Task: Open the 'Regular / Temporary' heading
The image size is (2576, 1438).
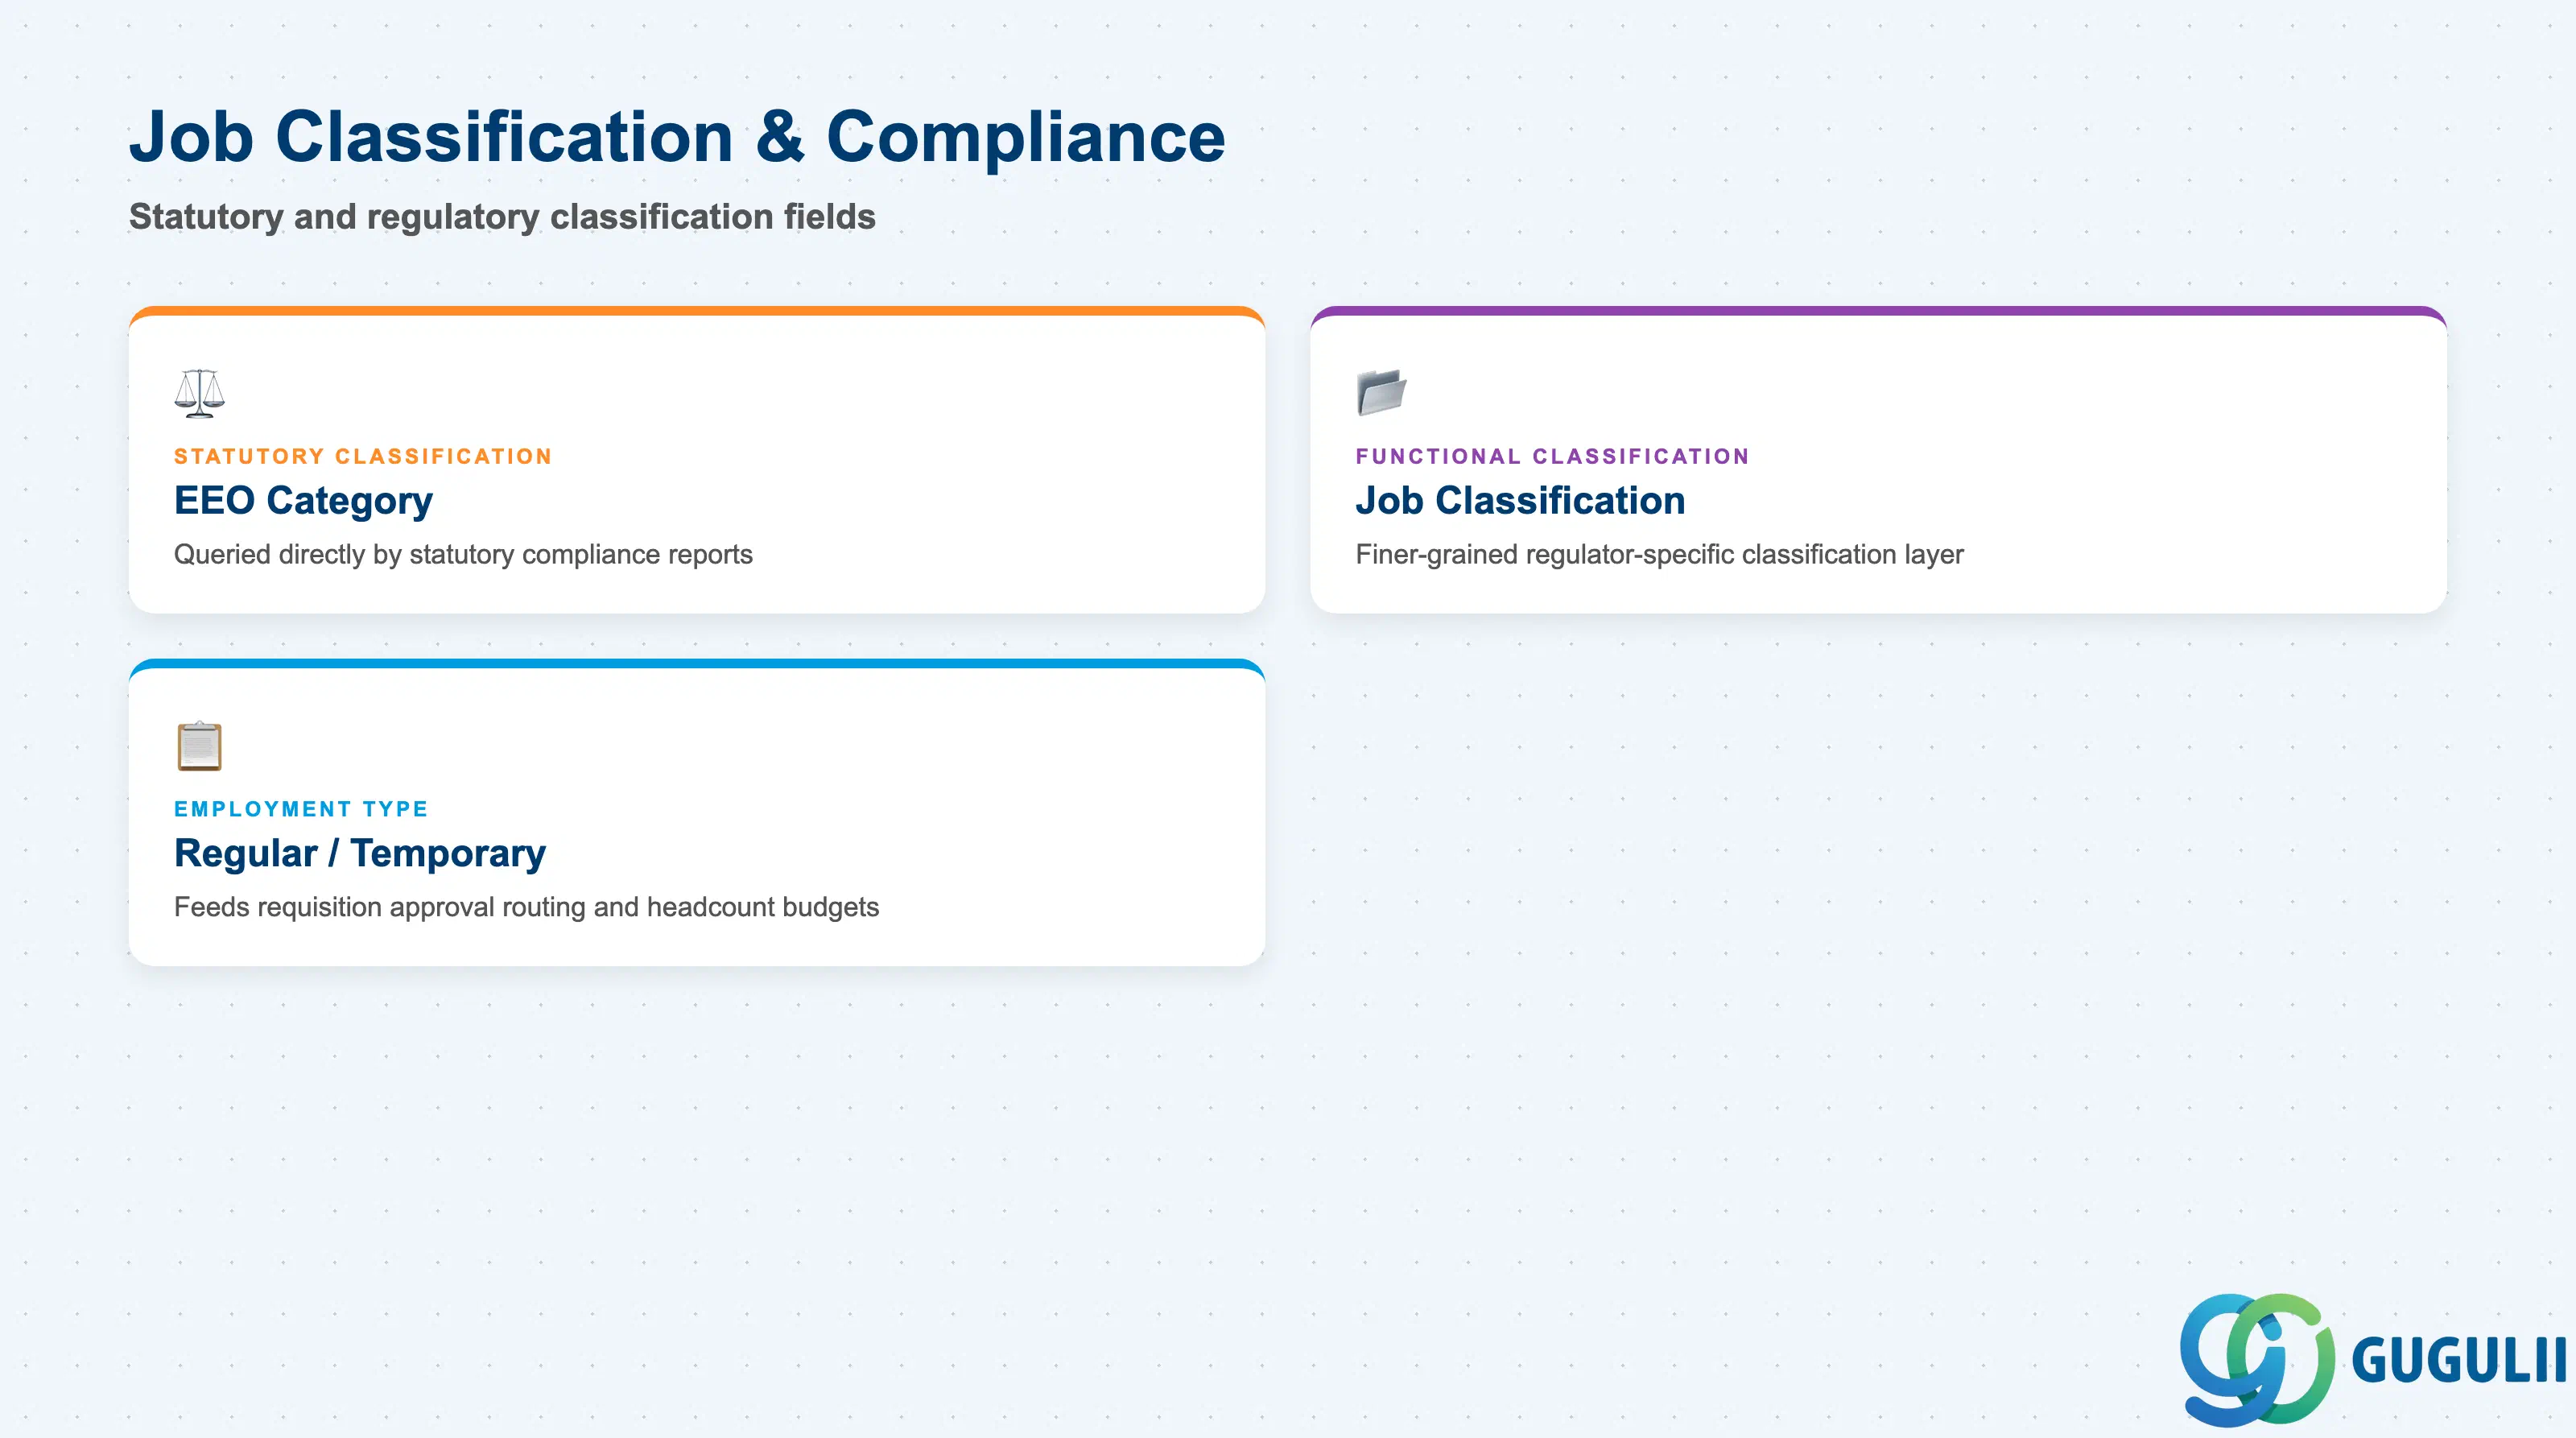Action: (x=360, y=853)
